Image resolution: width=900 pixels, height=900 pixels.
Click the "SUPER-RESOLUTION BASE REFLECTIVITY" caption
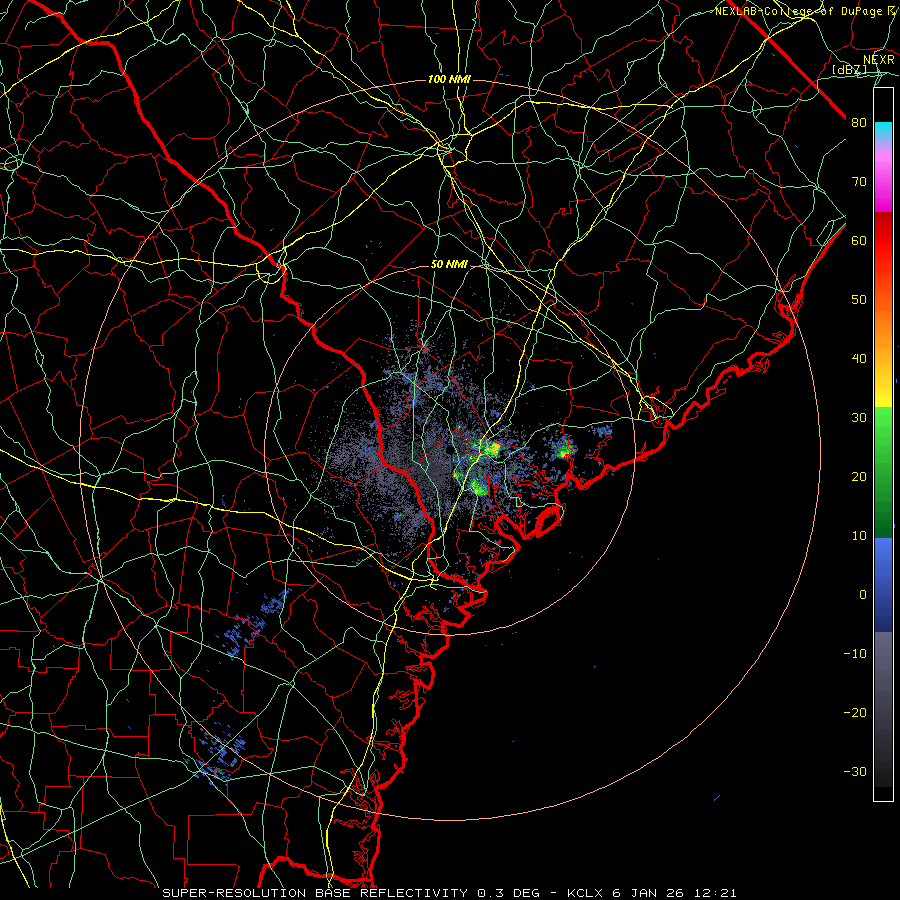pos(317,893)
